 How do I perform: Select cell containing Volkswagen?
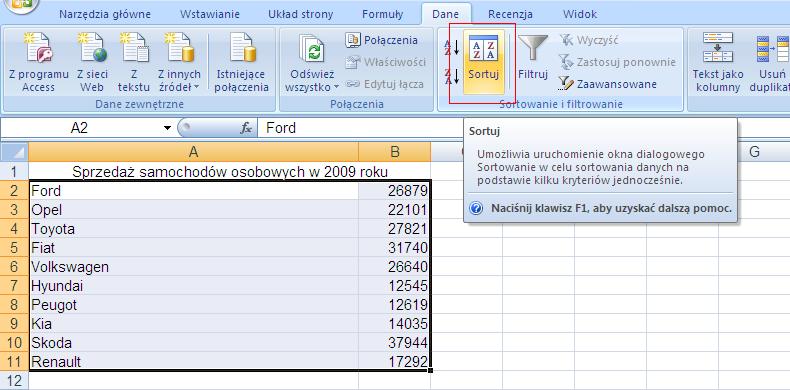[194, 267]
